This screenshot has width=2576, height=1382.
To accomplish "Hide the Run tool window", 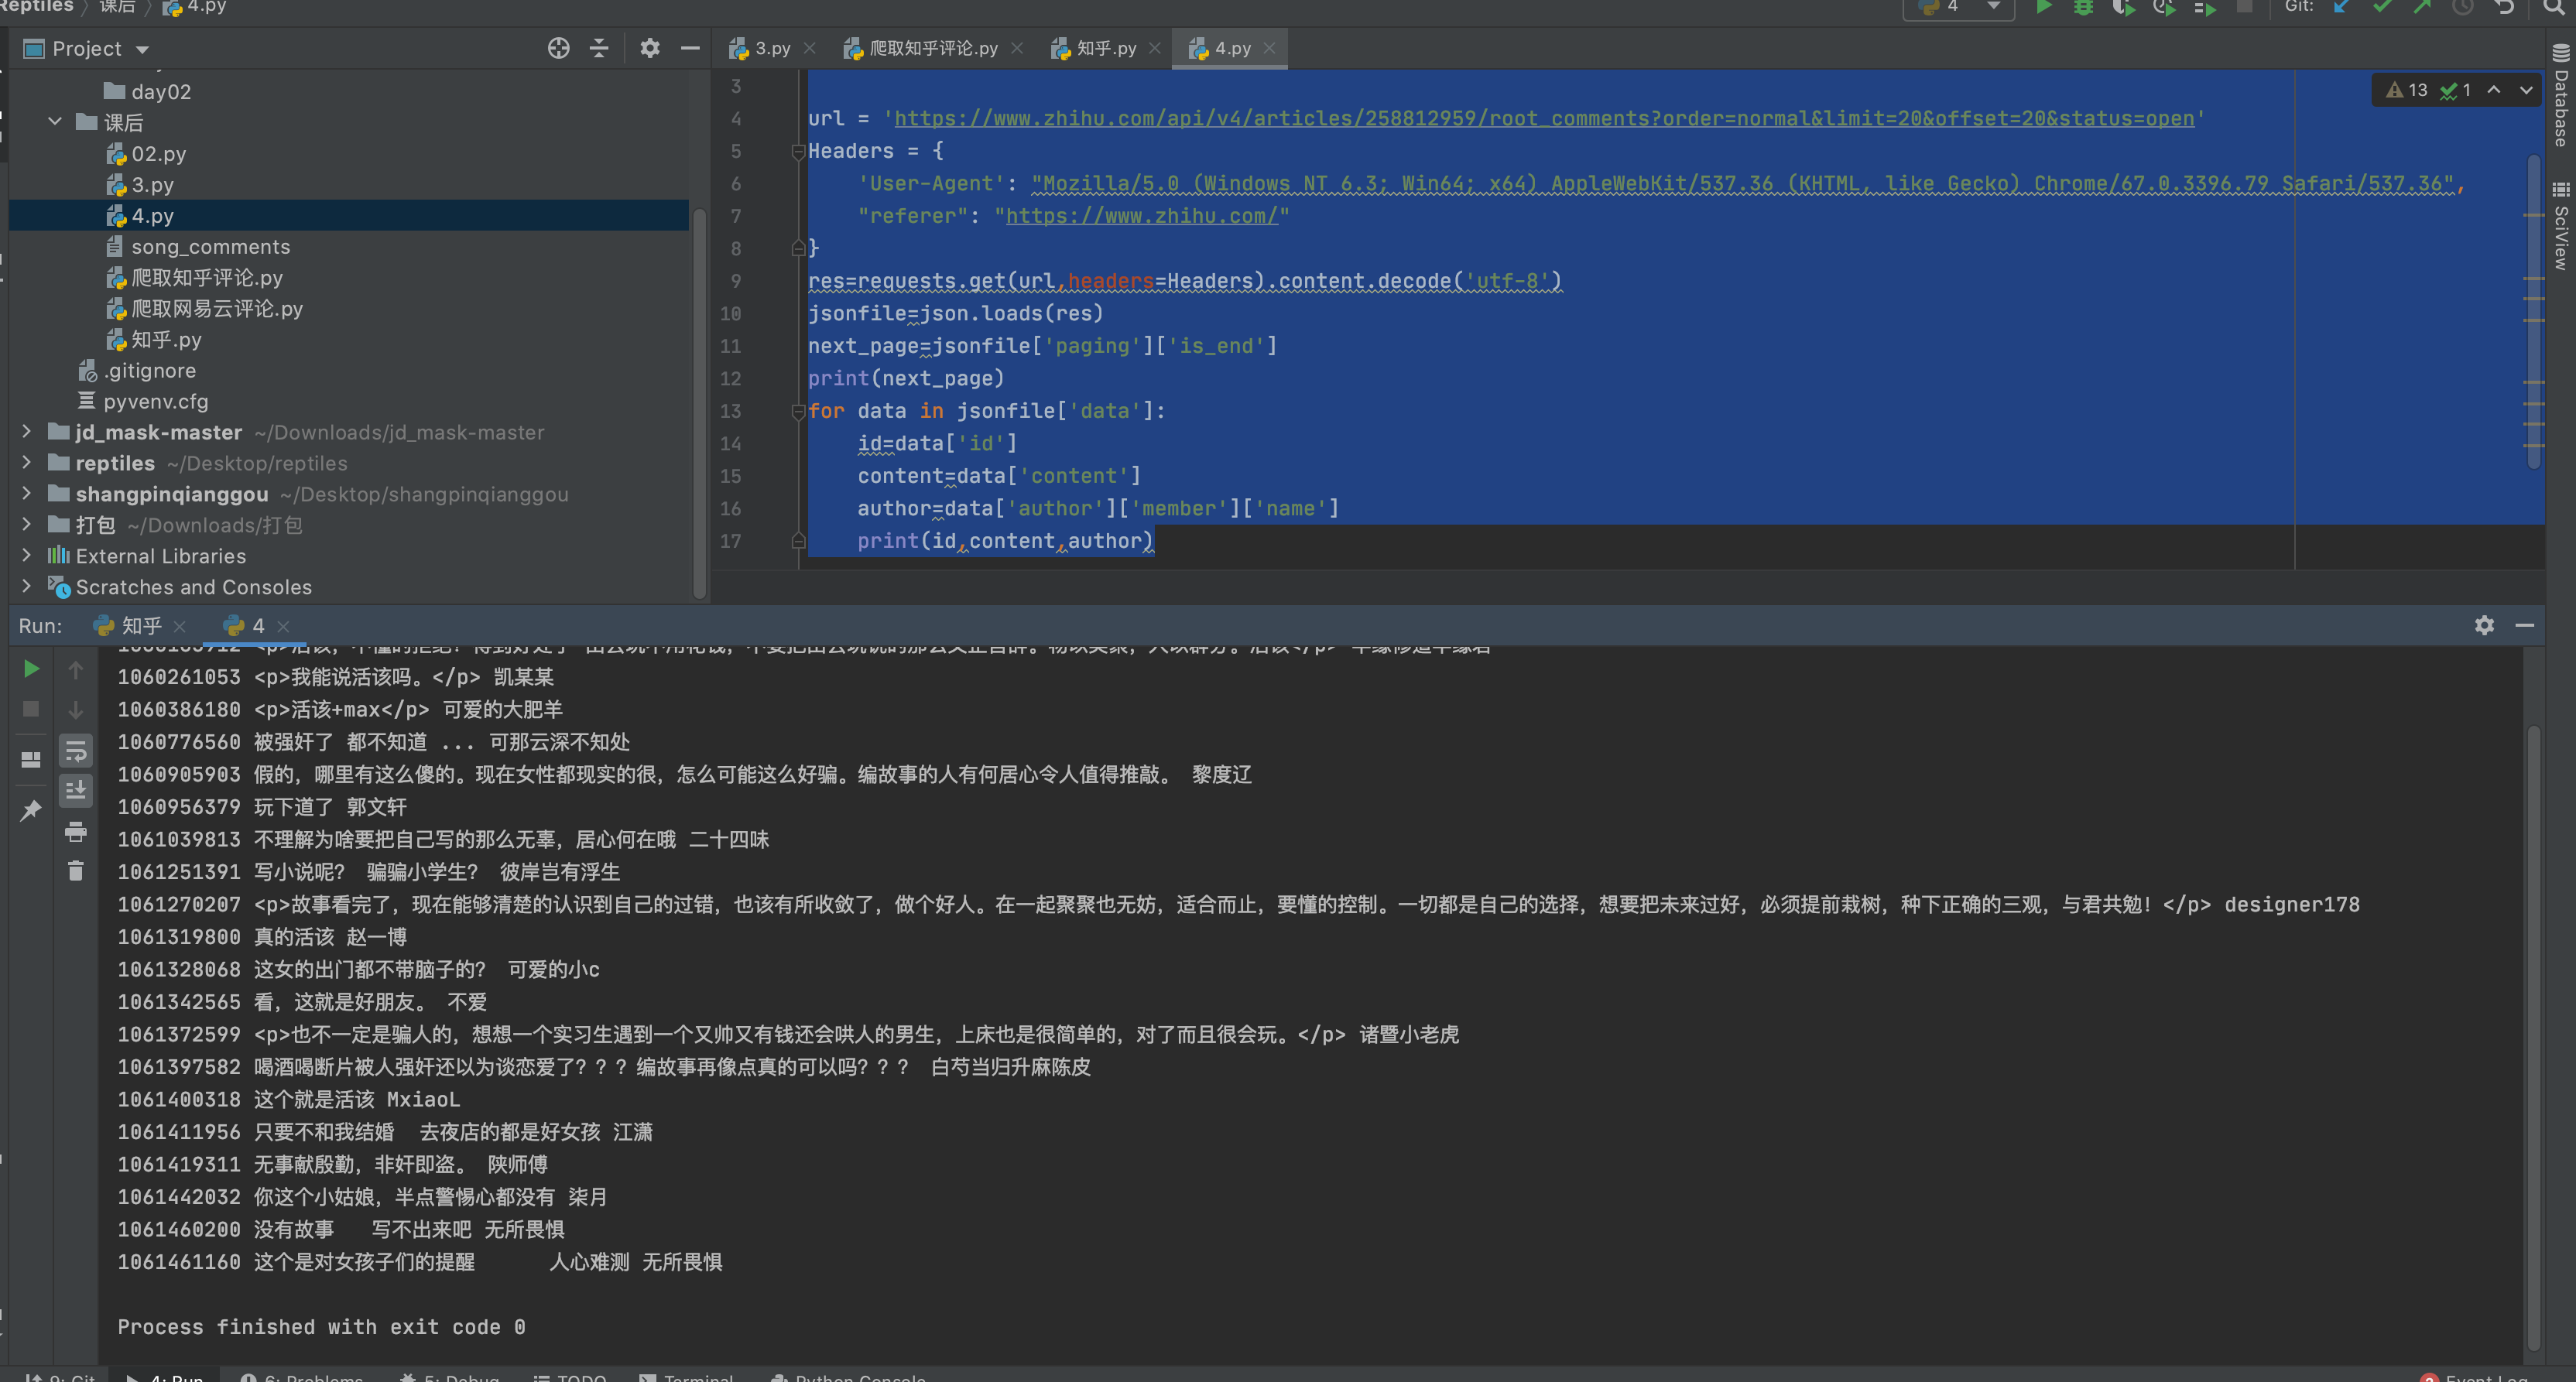I will pos(2525,625).
